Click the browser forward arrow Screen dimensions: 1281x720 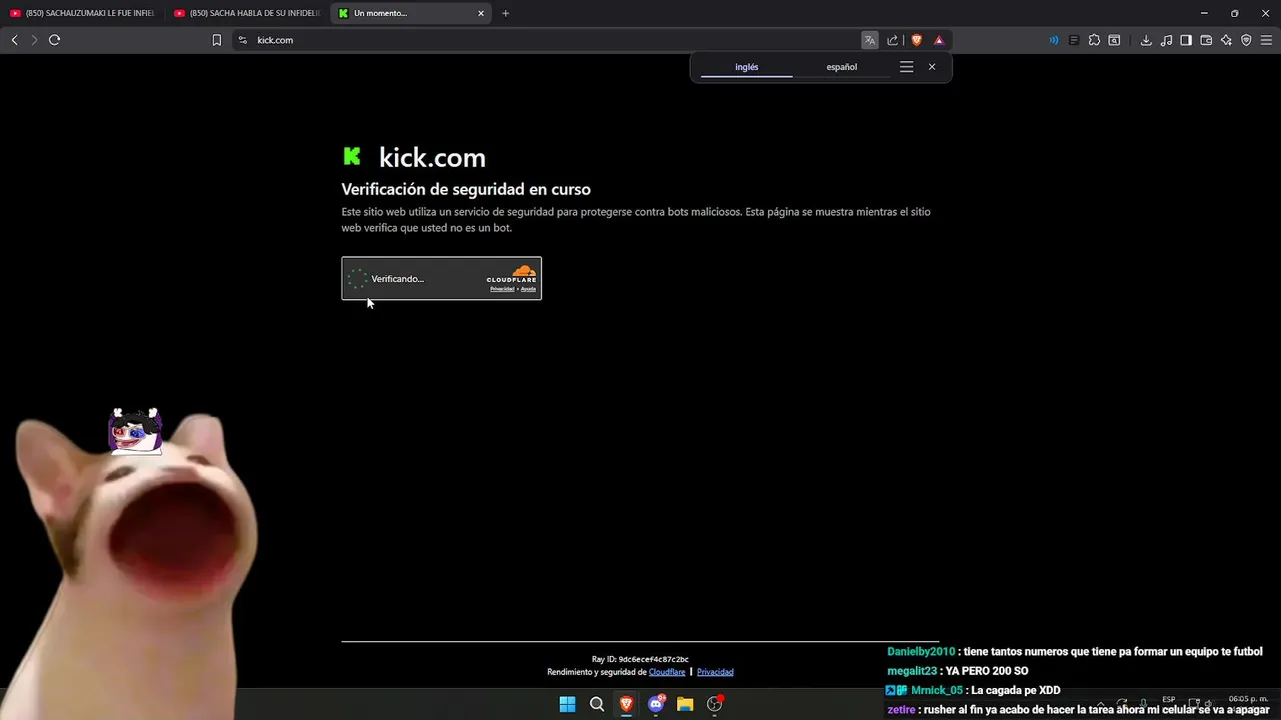tap(34, 40)
